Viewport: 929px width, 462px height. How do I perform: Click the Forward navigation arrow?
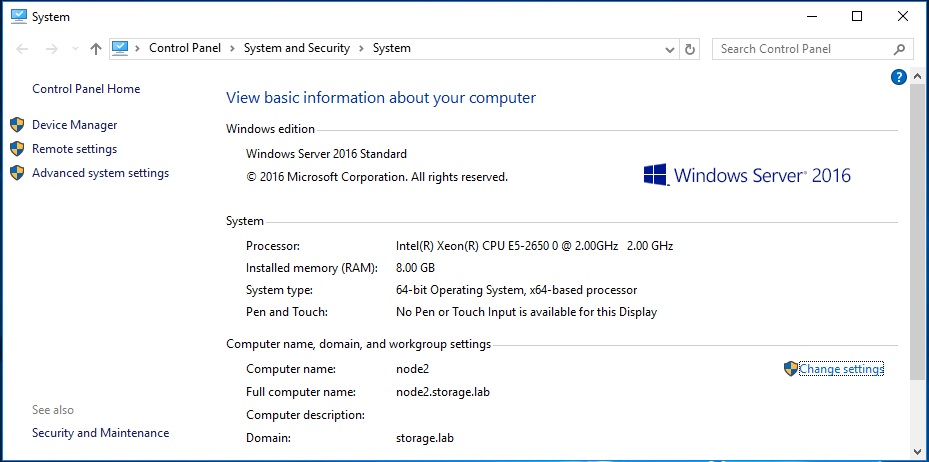(x=52, y=49)
